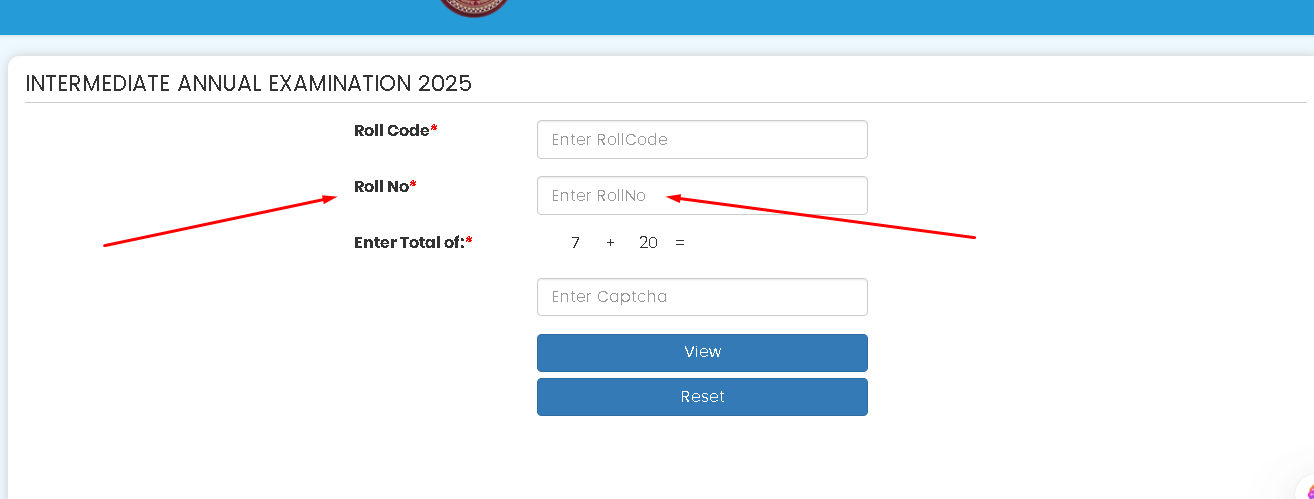Select the Enter Captcha input box
Screen dimensions: 1314x499
click(702, 297)
